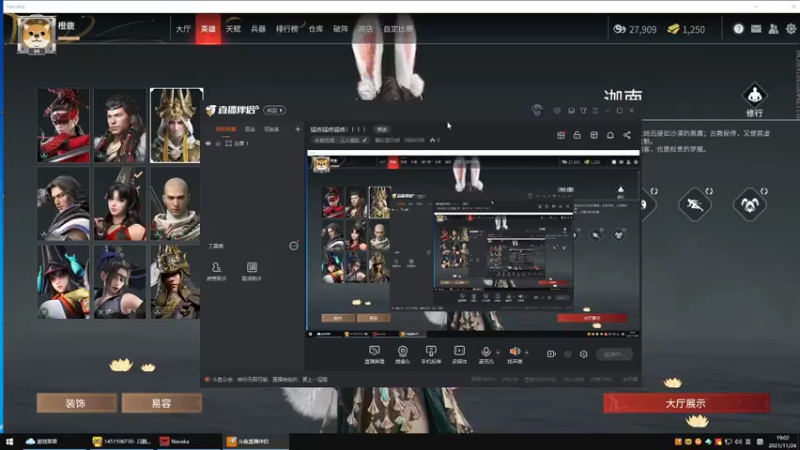Click the share icon in streaming app

pos(627,135)
